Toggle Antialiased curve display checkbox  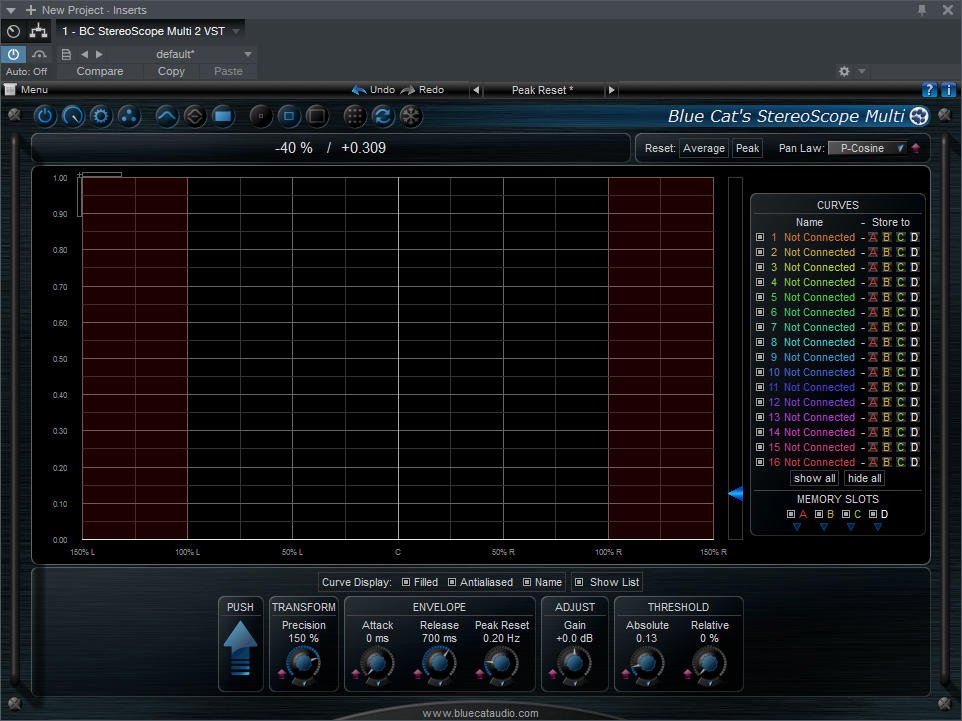pos(452,582)
